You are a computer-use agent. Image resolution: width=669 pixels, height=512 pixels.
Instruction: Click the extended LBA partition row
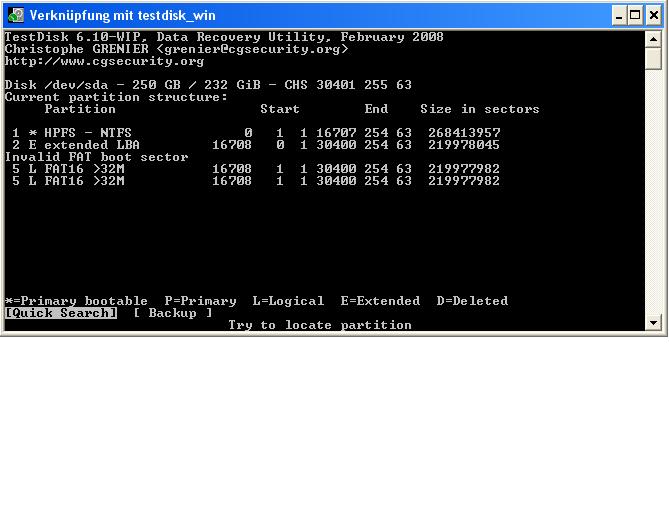256,145
